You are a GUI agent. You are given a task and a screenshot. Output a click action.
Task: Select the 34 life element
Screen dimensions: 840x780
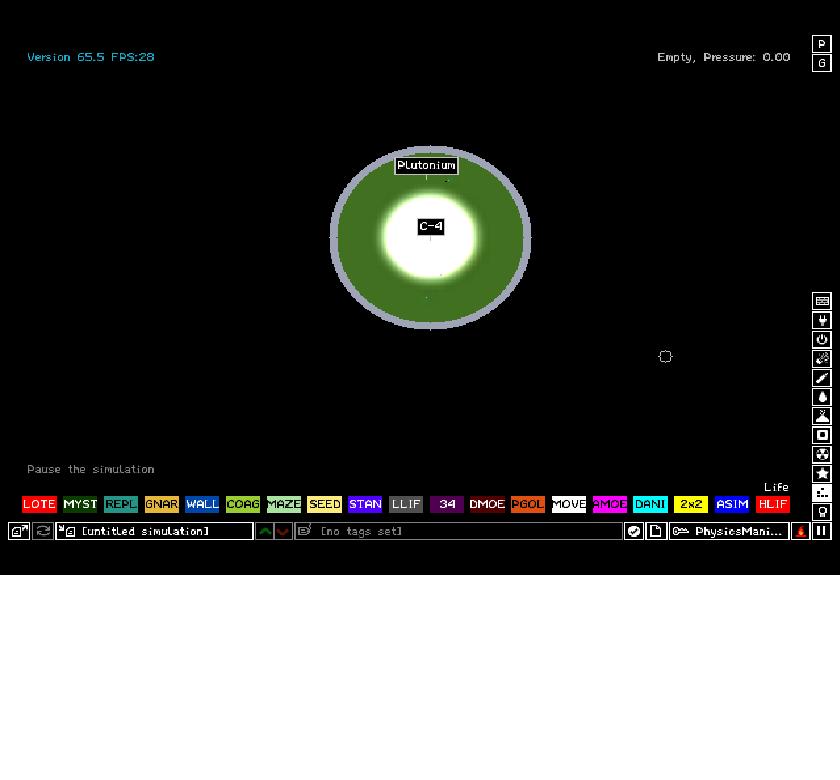click(x=447, y=504)
